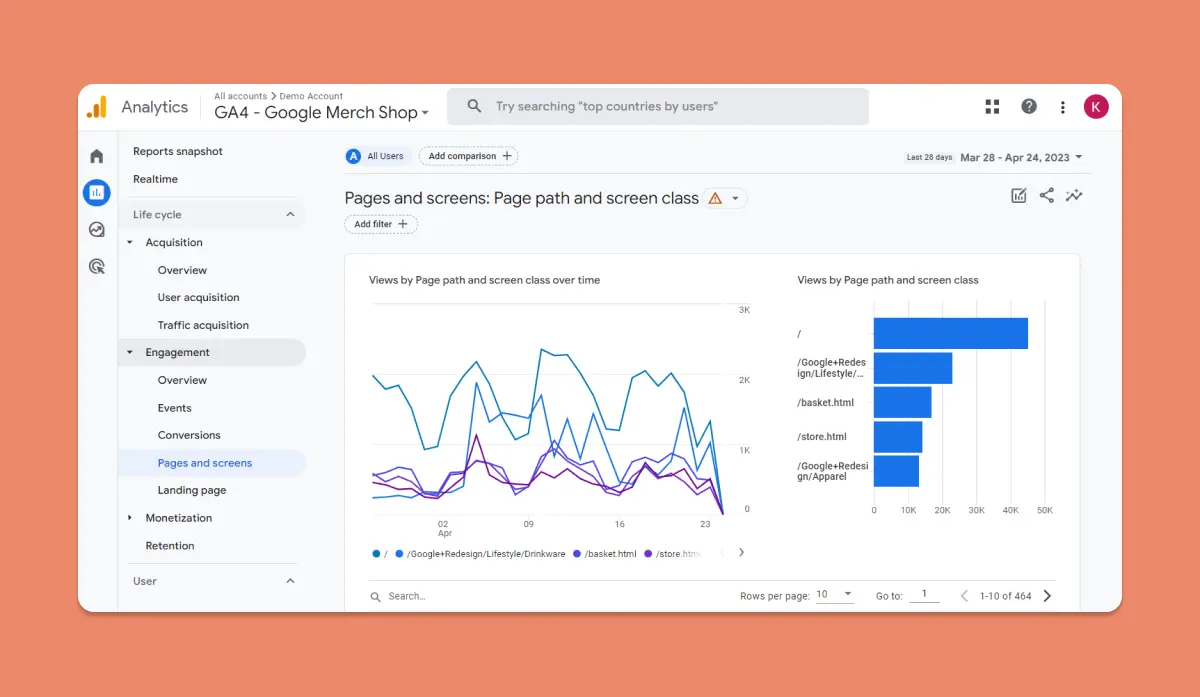Open Engagement Overview
This screenshot has width=1200, height=697.
tap(182, 380)
